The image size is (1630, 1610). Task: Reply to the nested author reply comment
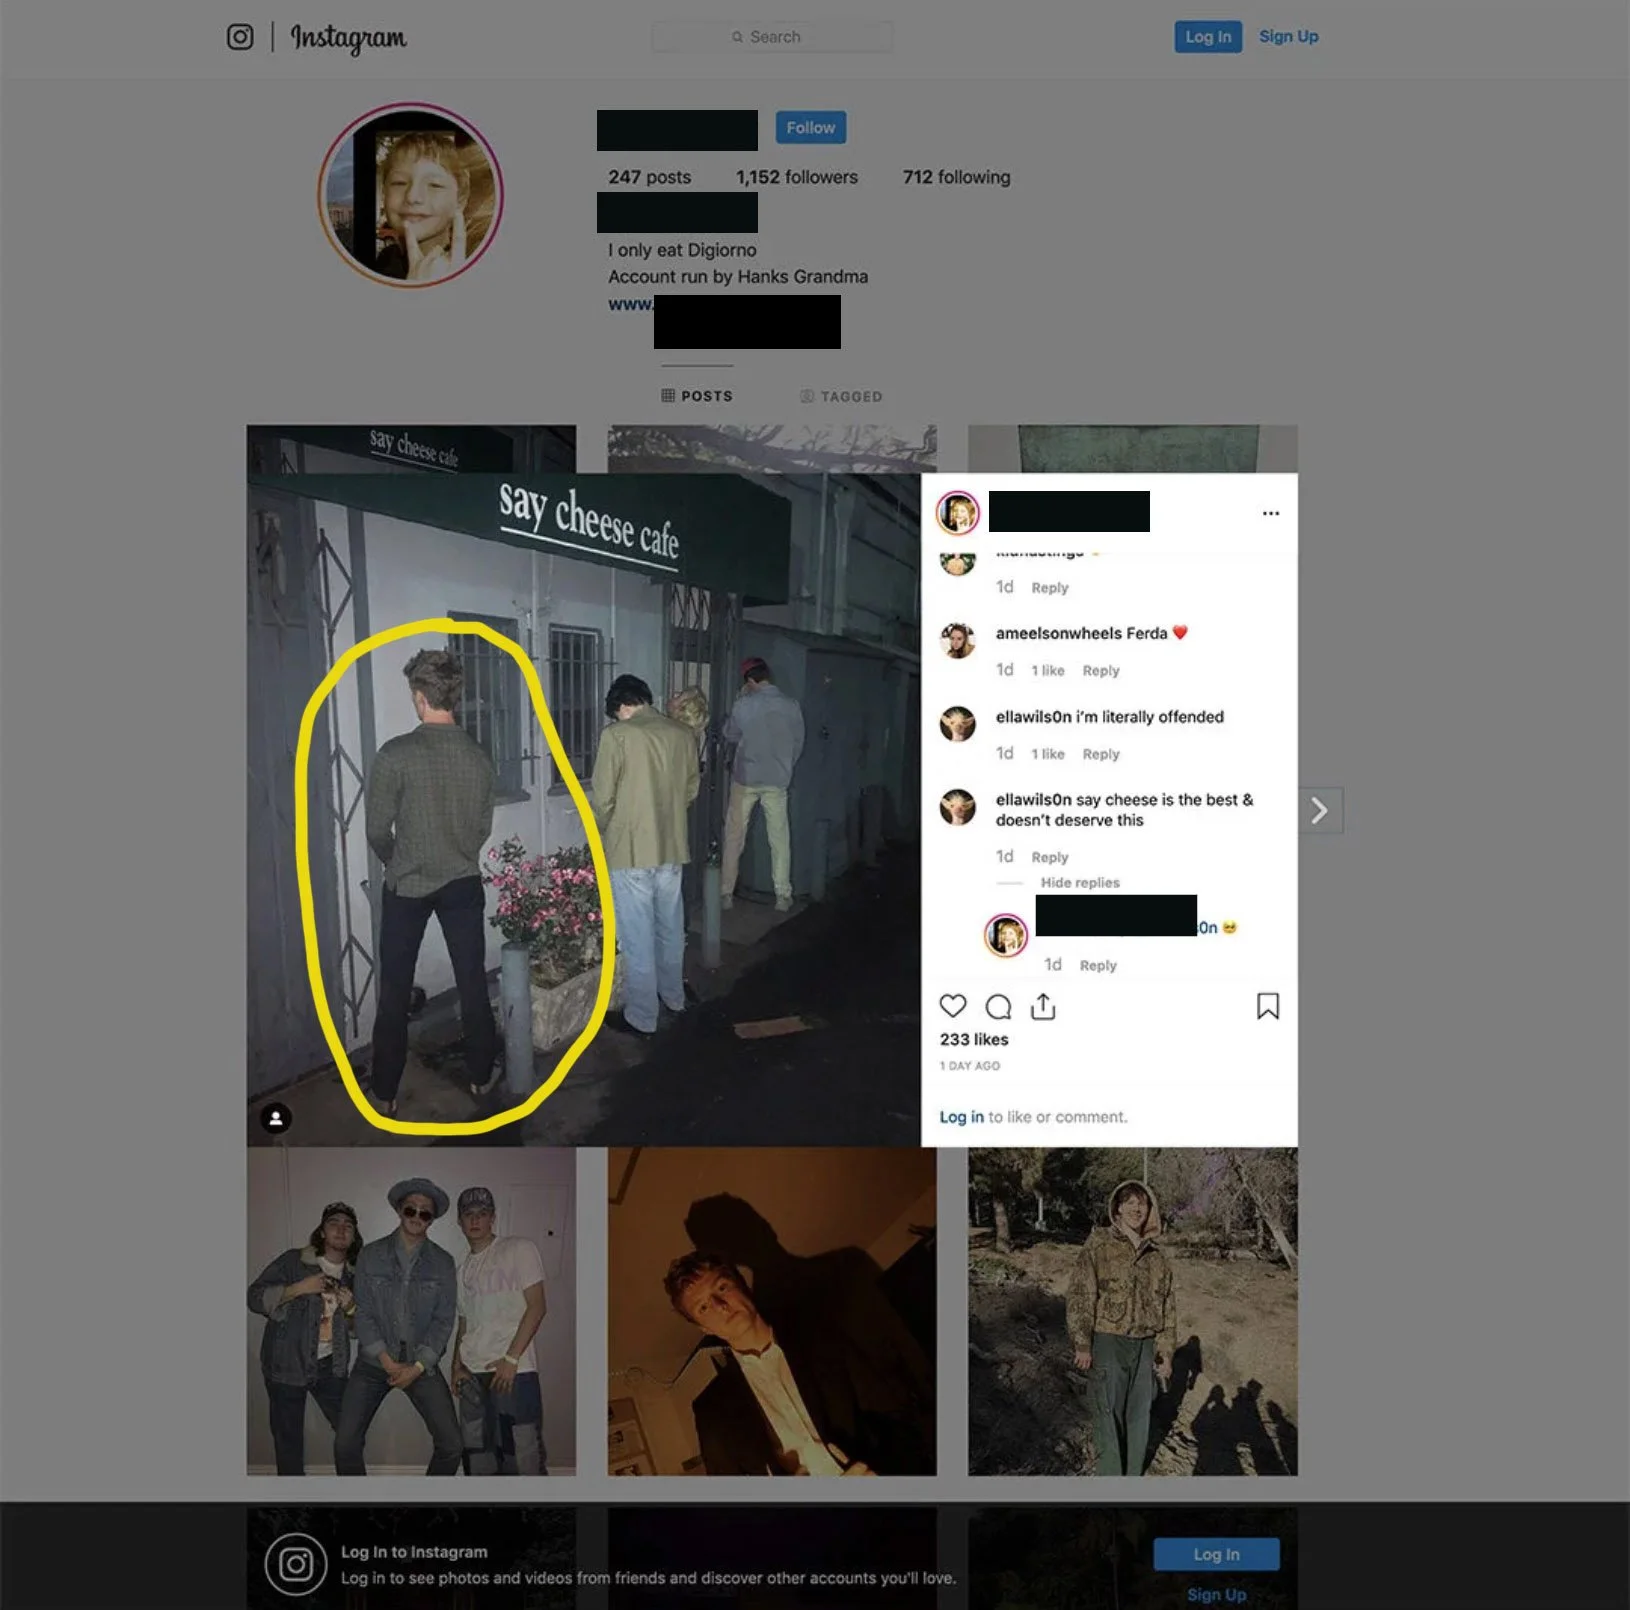(1098, 965)
